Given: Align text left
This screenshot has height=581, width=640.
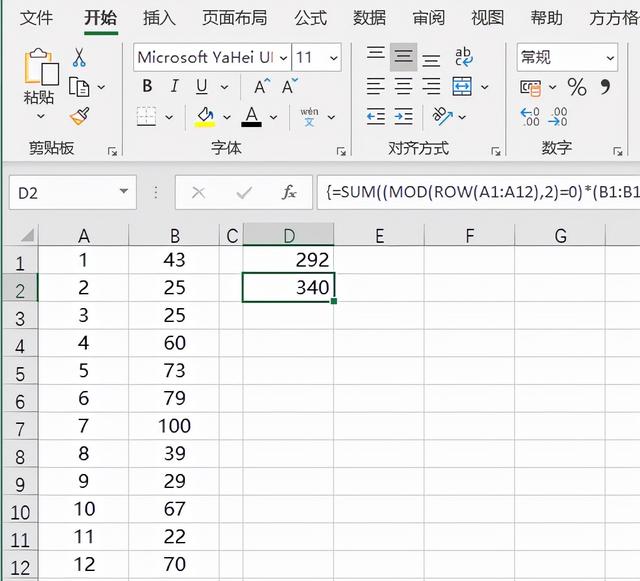Looking at the screenshot, I should coord(376,86).
